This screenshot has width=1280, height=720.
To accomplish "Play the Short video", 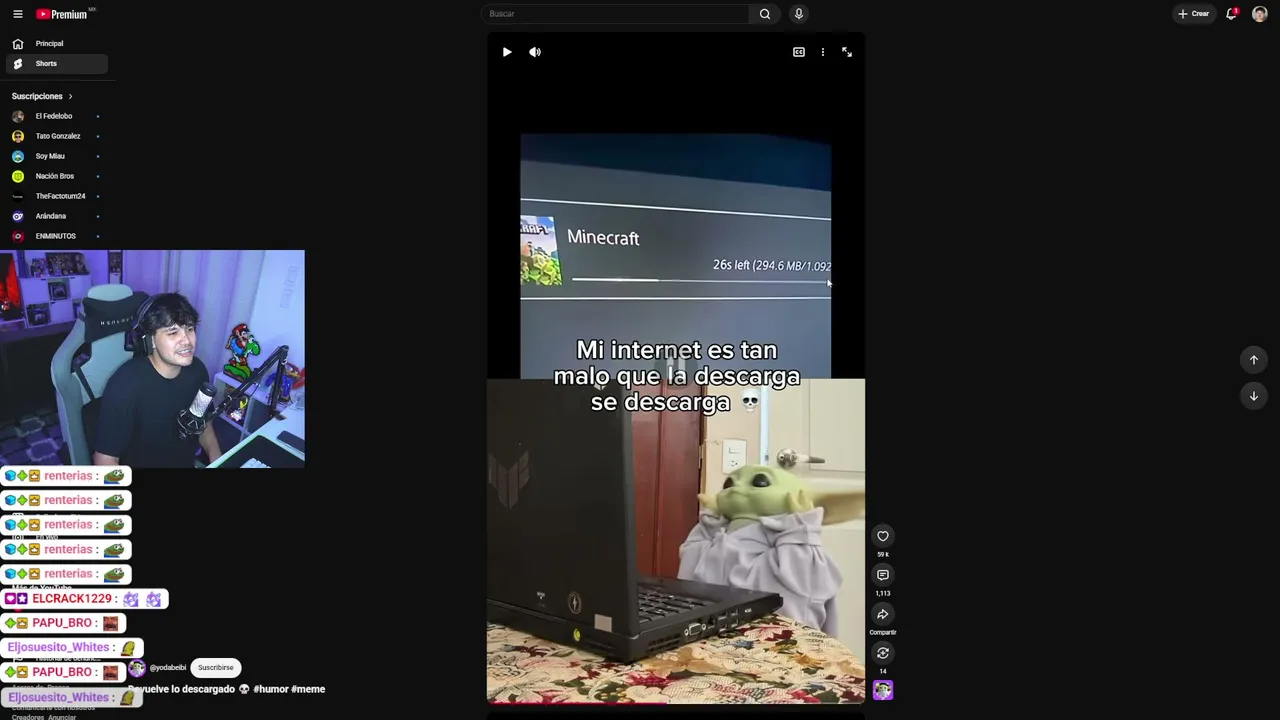I will pos(507,52).
